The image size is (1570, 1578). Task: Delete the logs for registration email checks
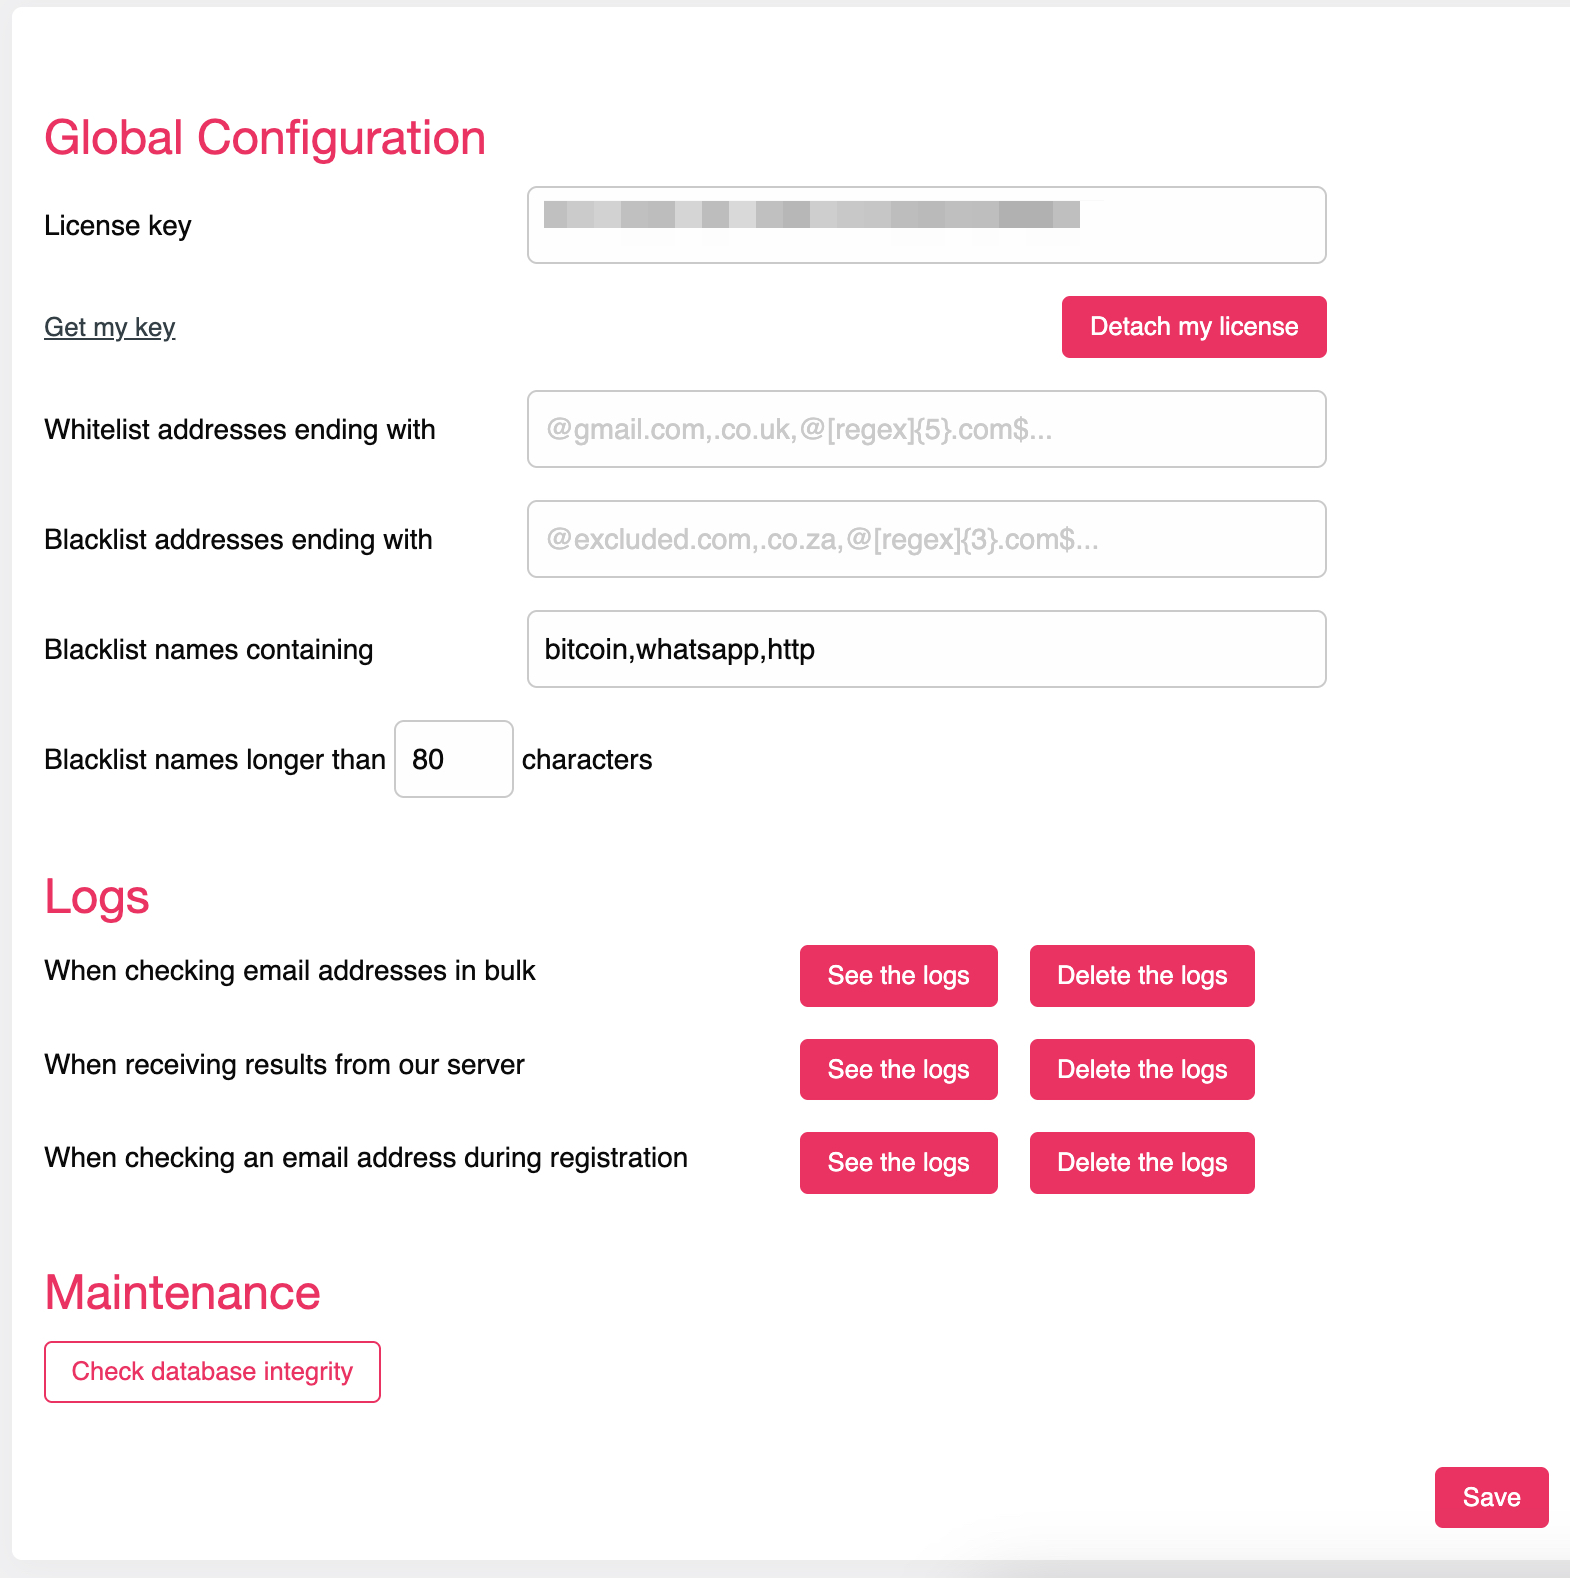(x=1142, y=1162)
